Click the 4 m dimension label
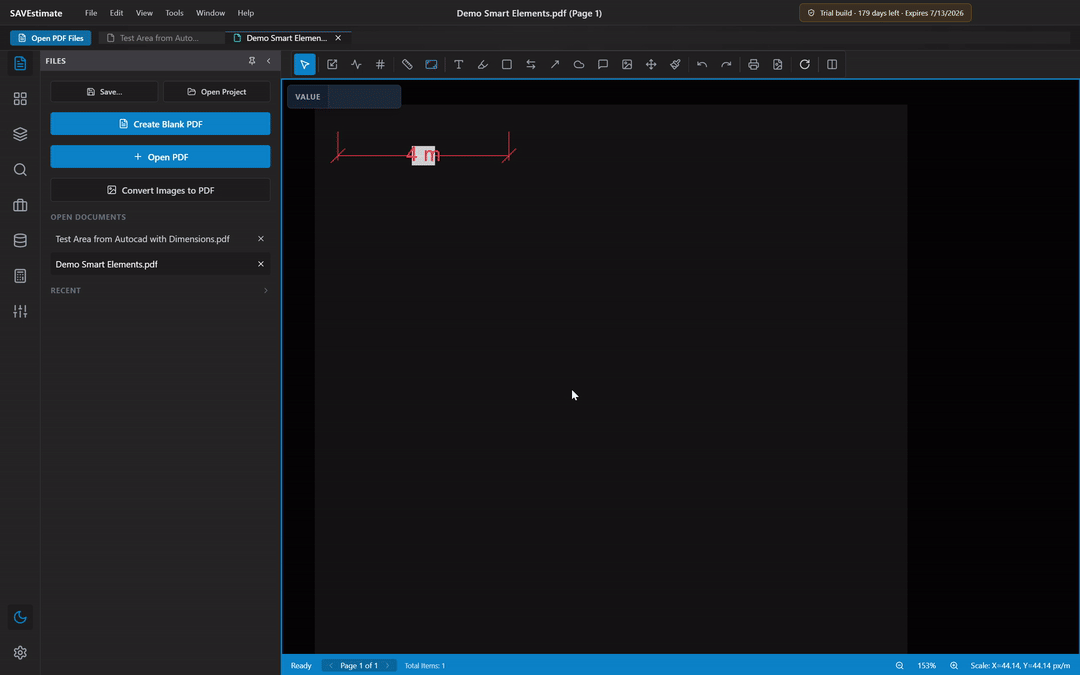Screen dimensions: 1080x675 tap(423, 155)
